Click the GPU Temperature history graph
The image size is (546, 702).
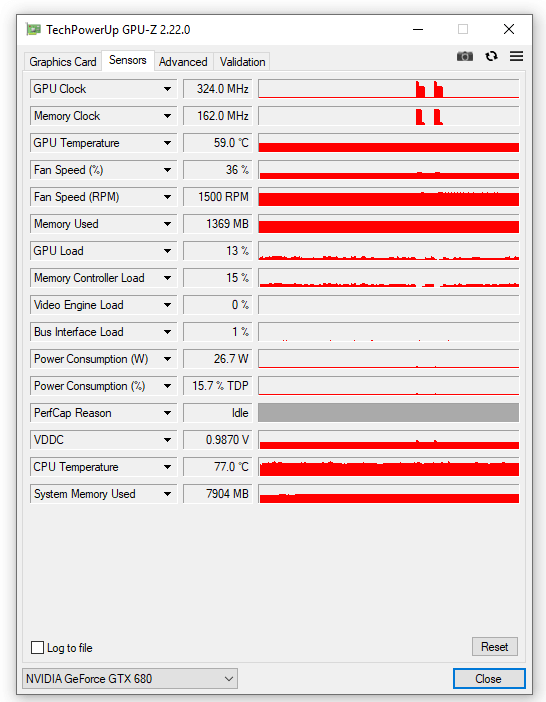388,143
